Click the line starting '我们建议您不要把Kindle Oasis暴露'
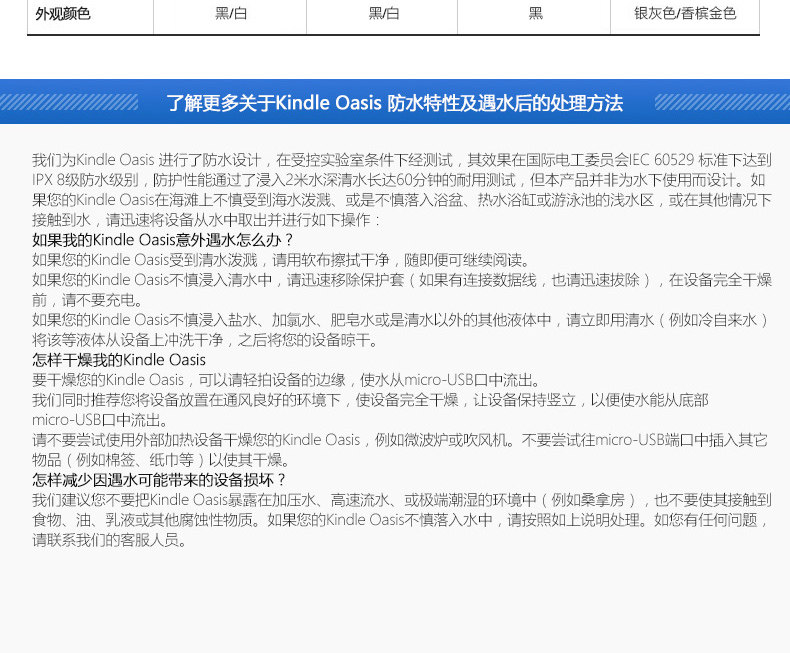 tap(402, 500)
